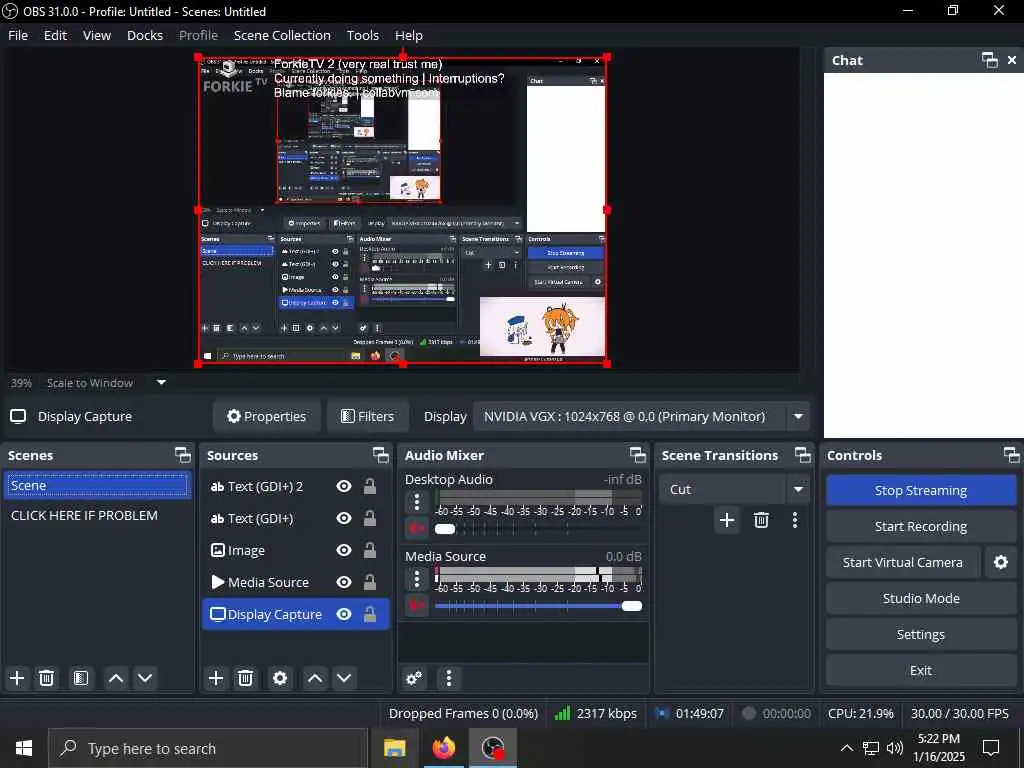Open the Tools menu
Screen dimensions: 1024x768
coord(362,35)
